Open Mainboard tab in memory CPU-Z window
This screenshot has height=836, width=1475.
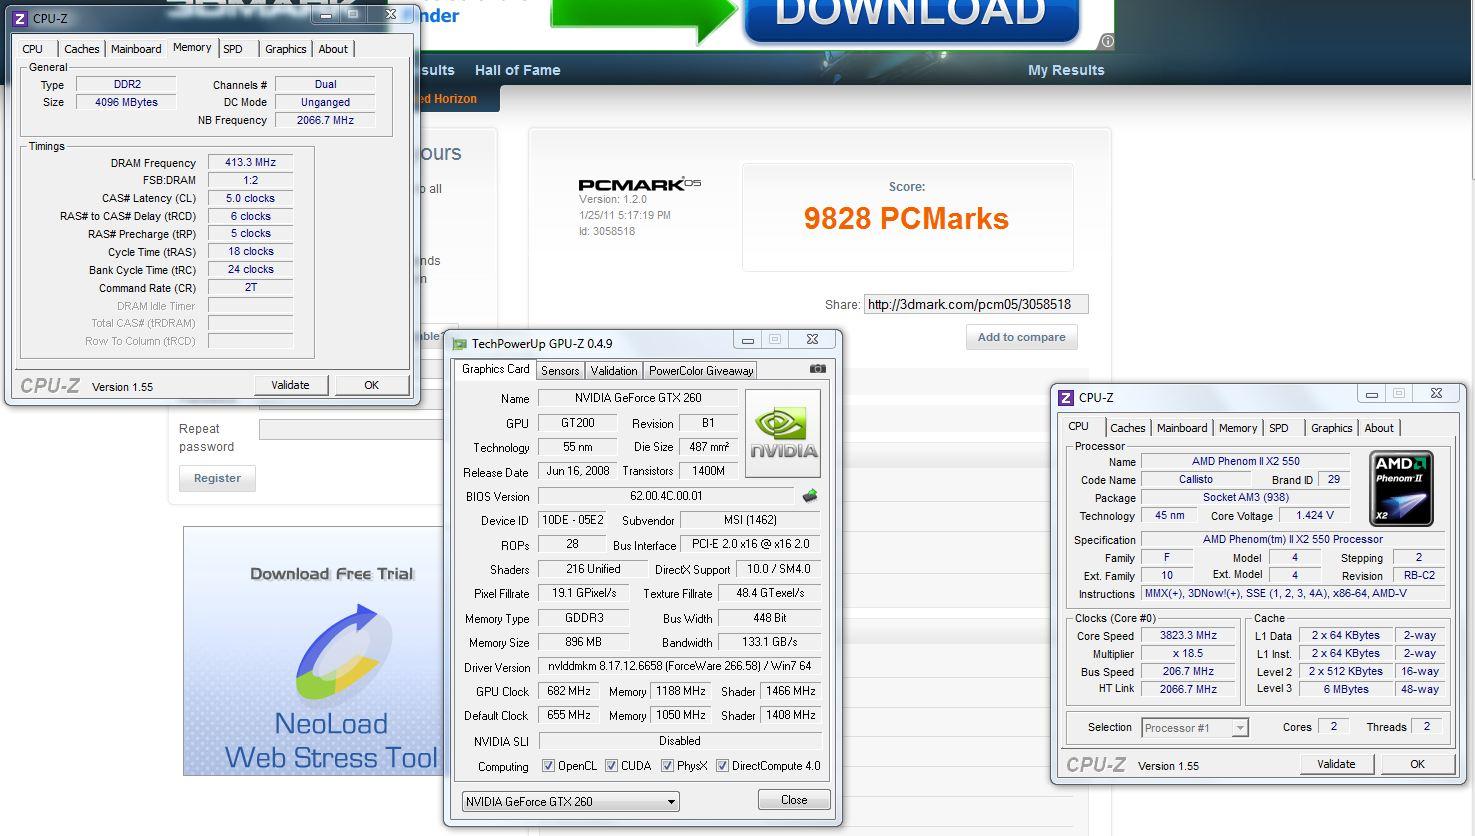point(136,49)
